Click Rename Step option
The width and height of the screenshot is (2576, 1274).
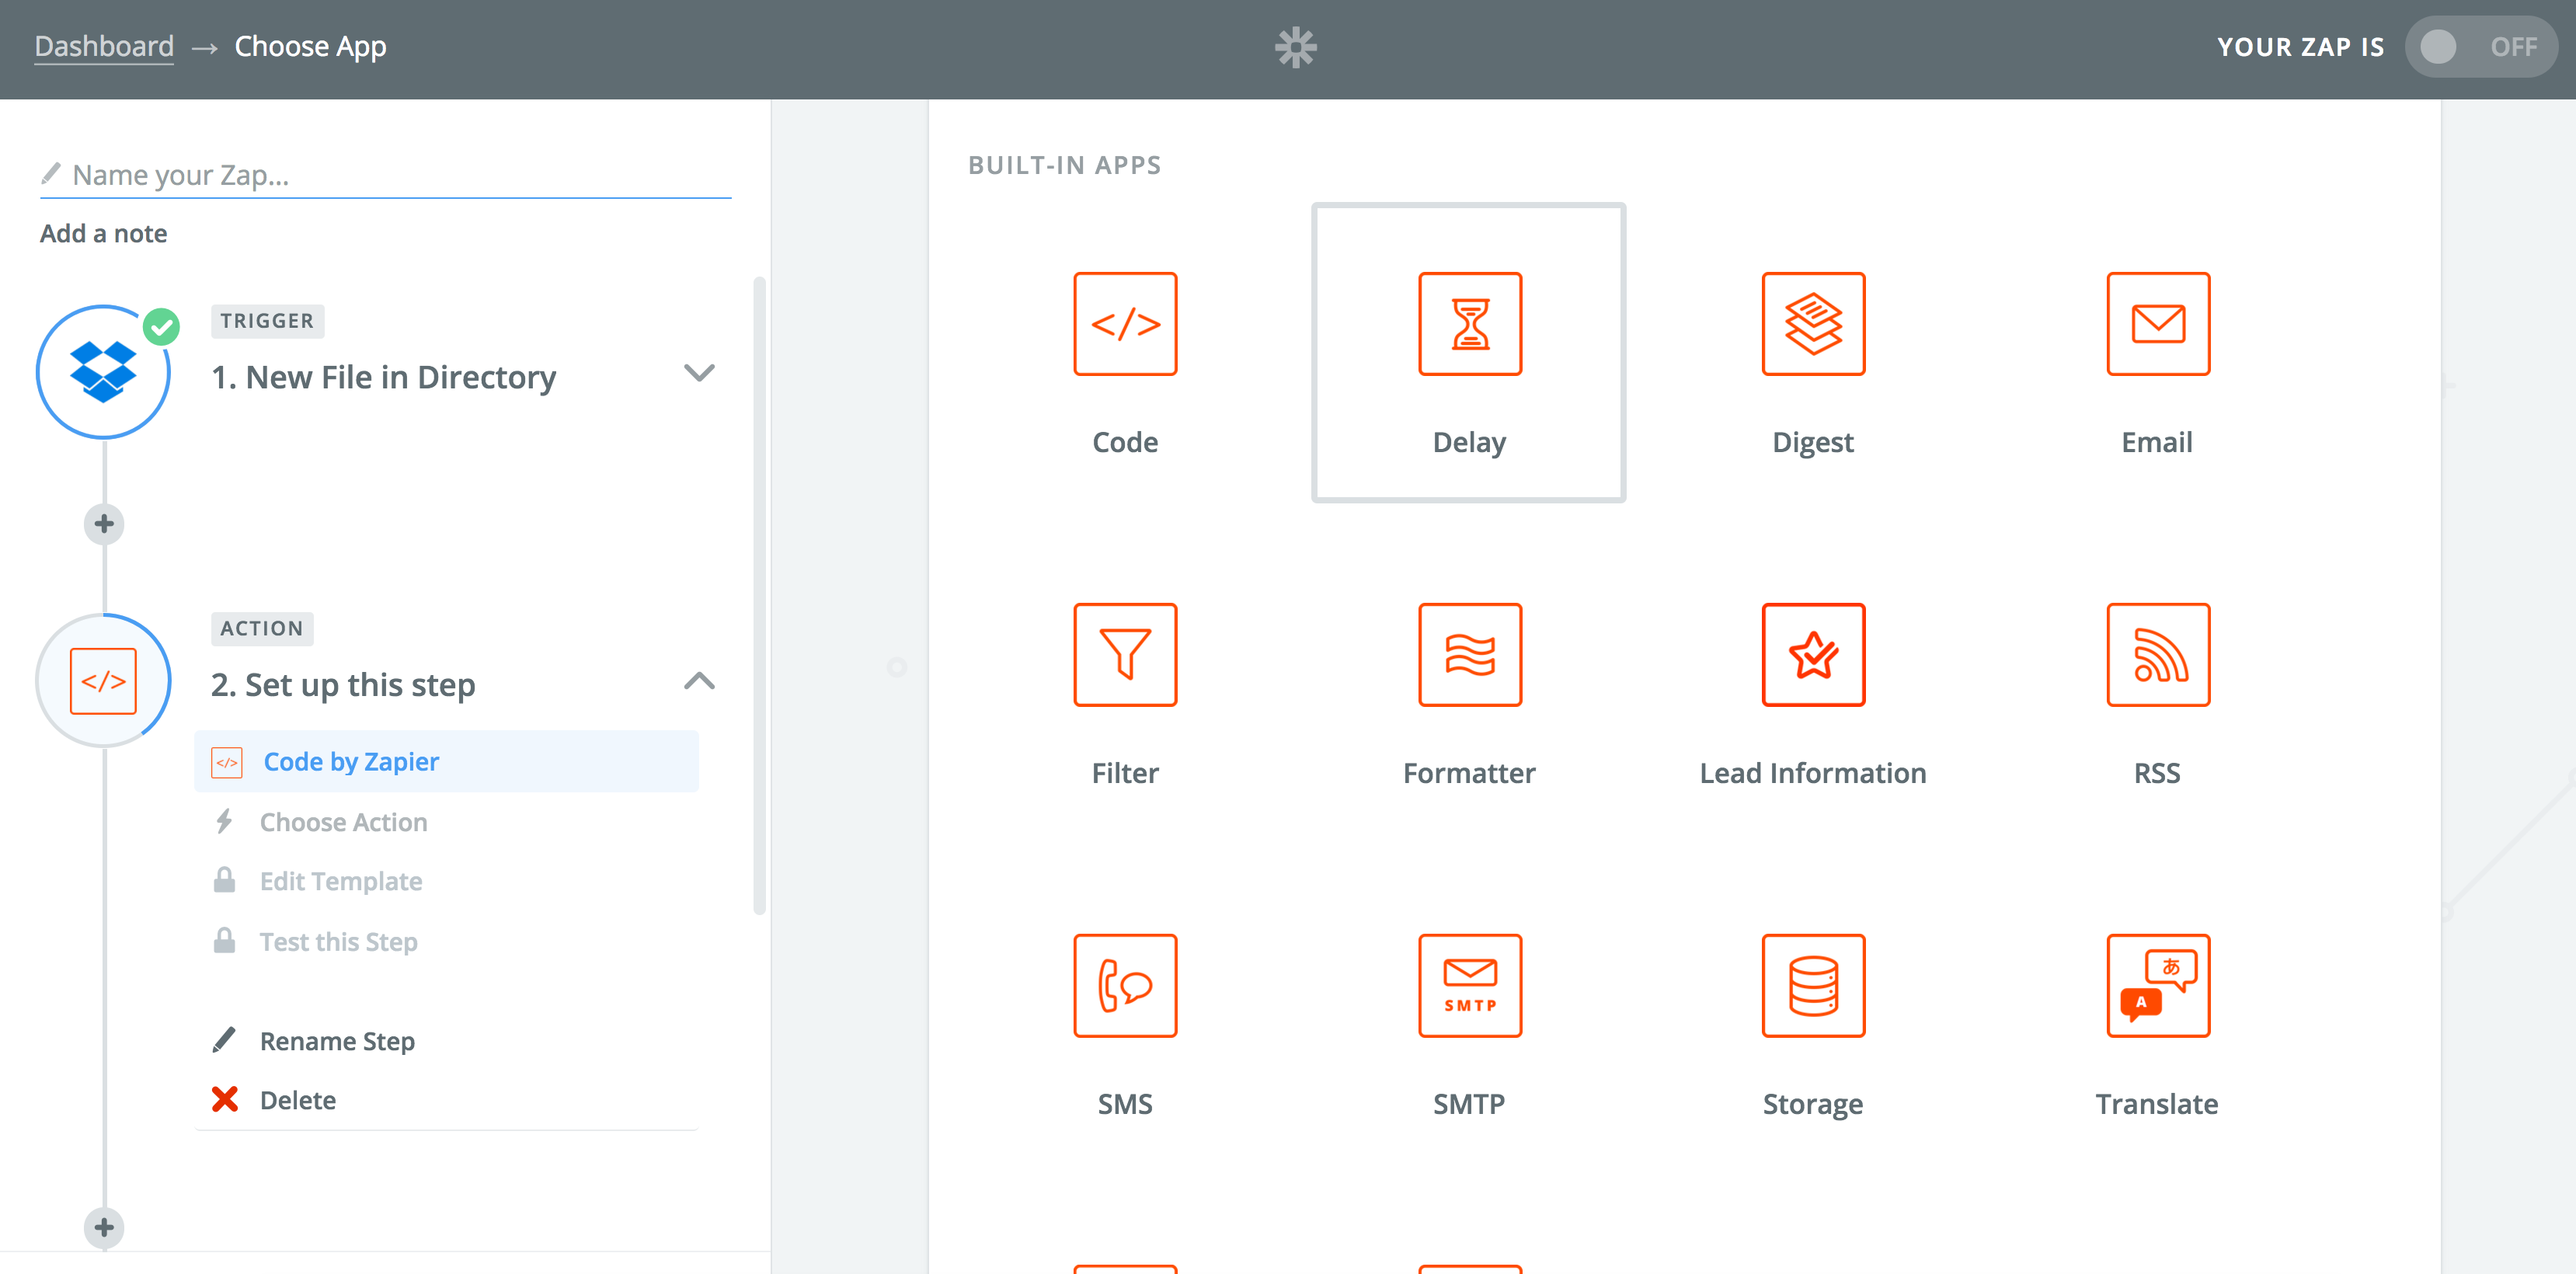pyautogui.click(x=337, y=1041)
